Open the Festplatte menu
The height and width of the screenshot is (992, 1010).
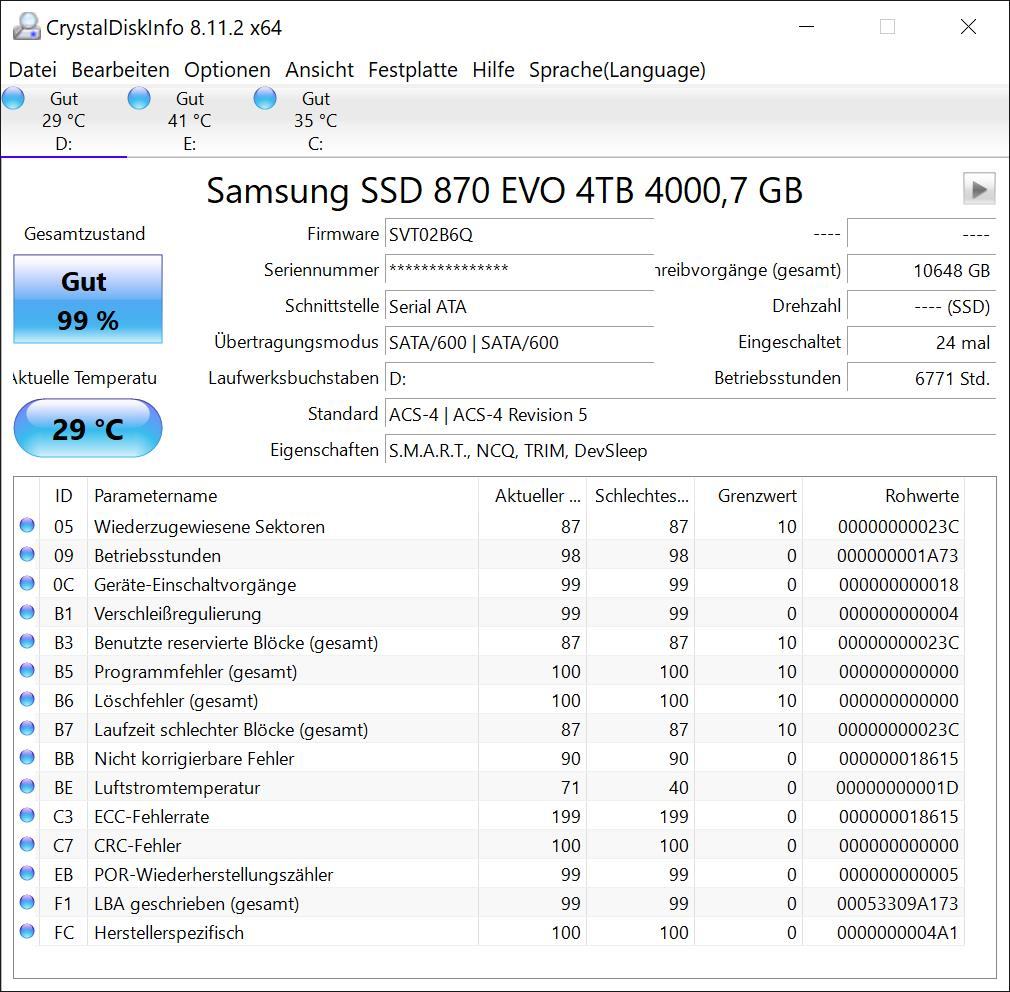pyautogui.click(x=413, y=70)
